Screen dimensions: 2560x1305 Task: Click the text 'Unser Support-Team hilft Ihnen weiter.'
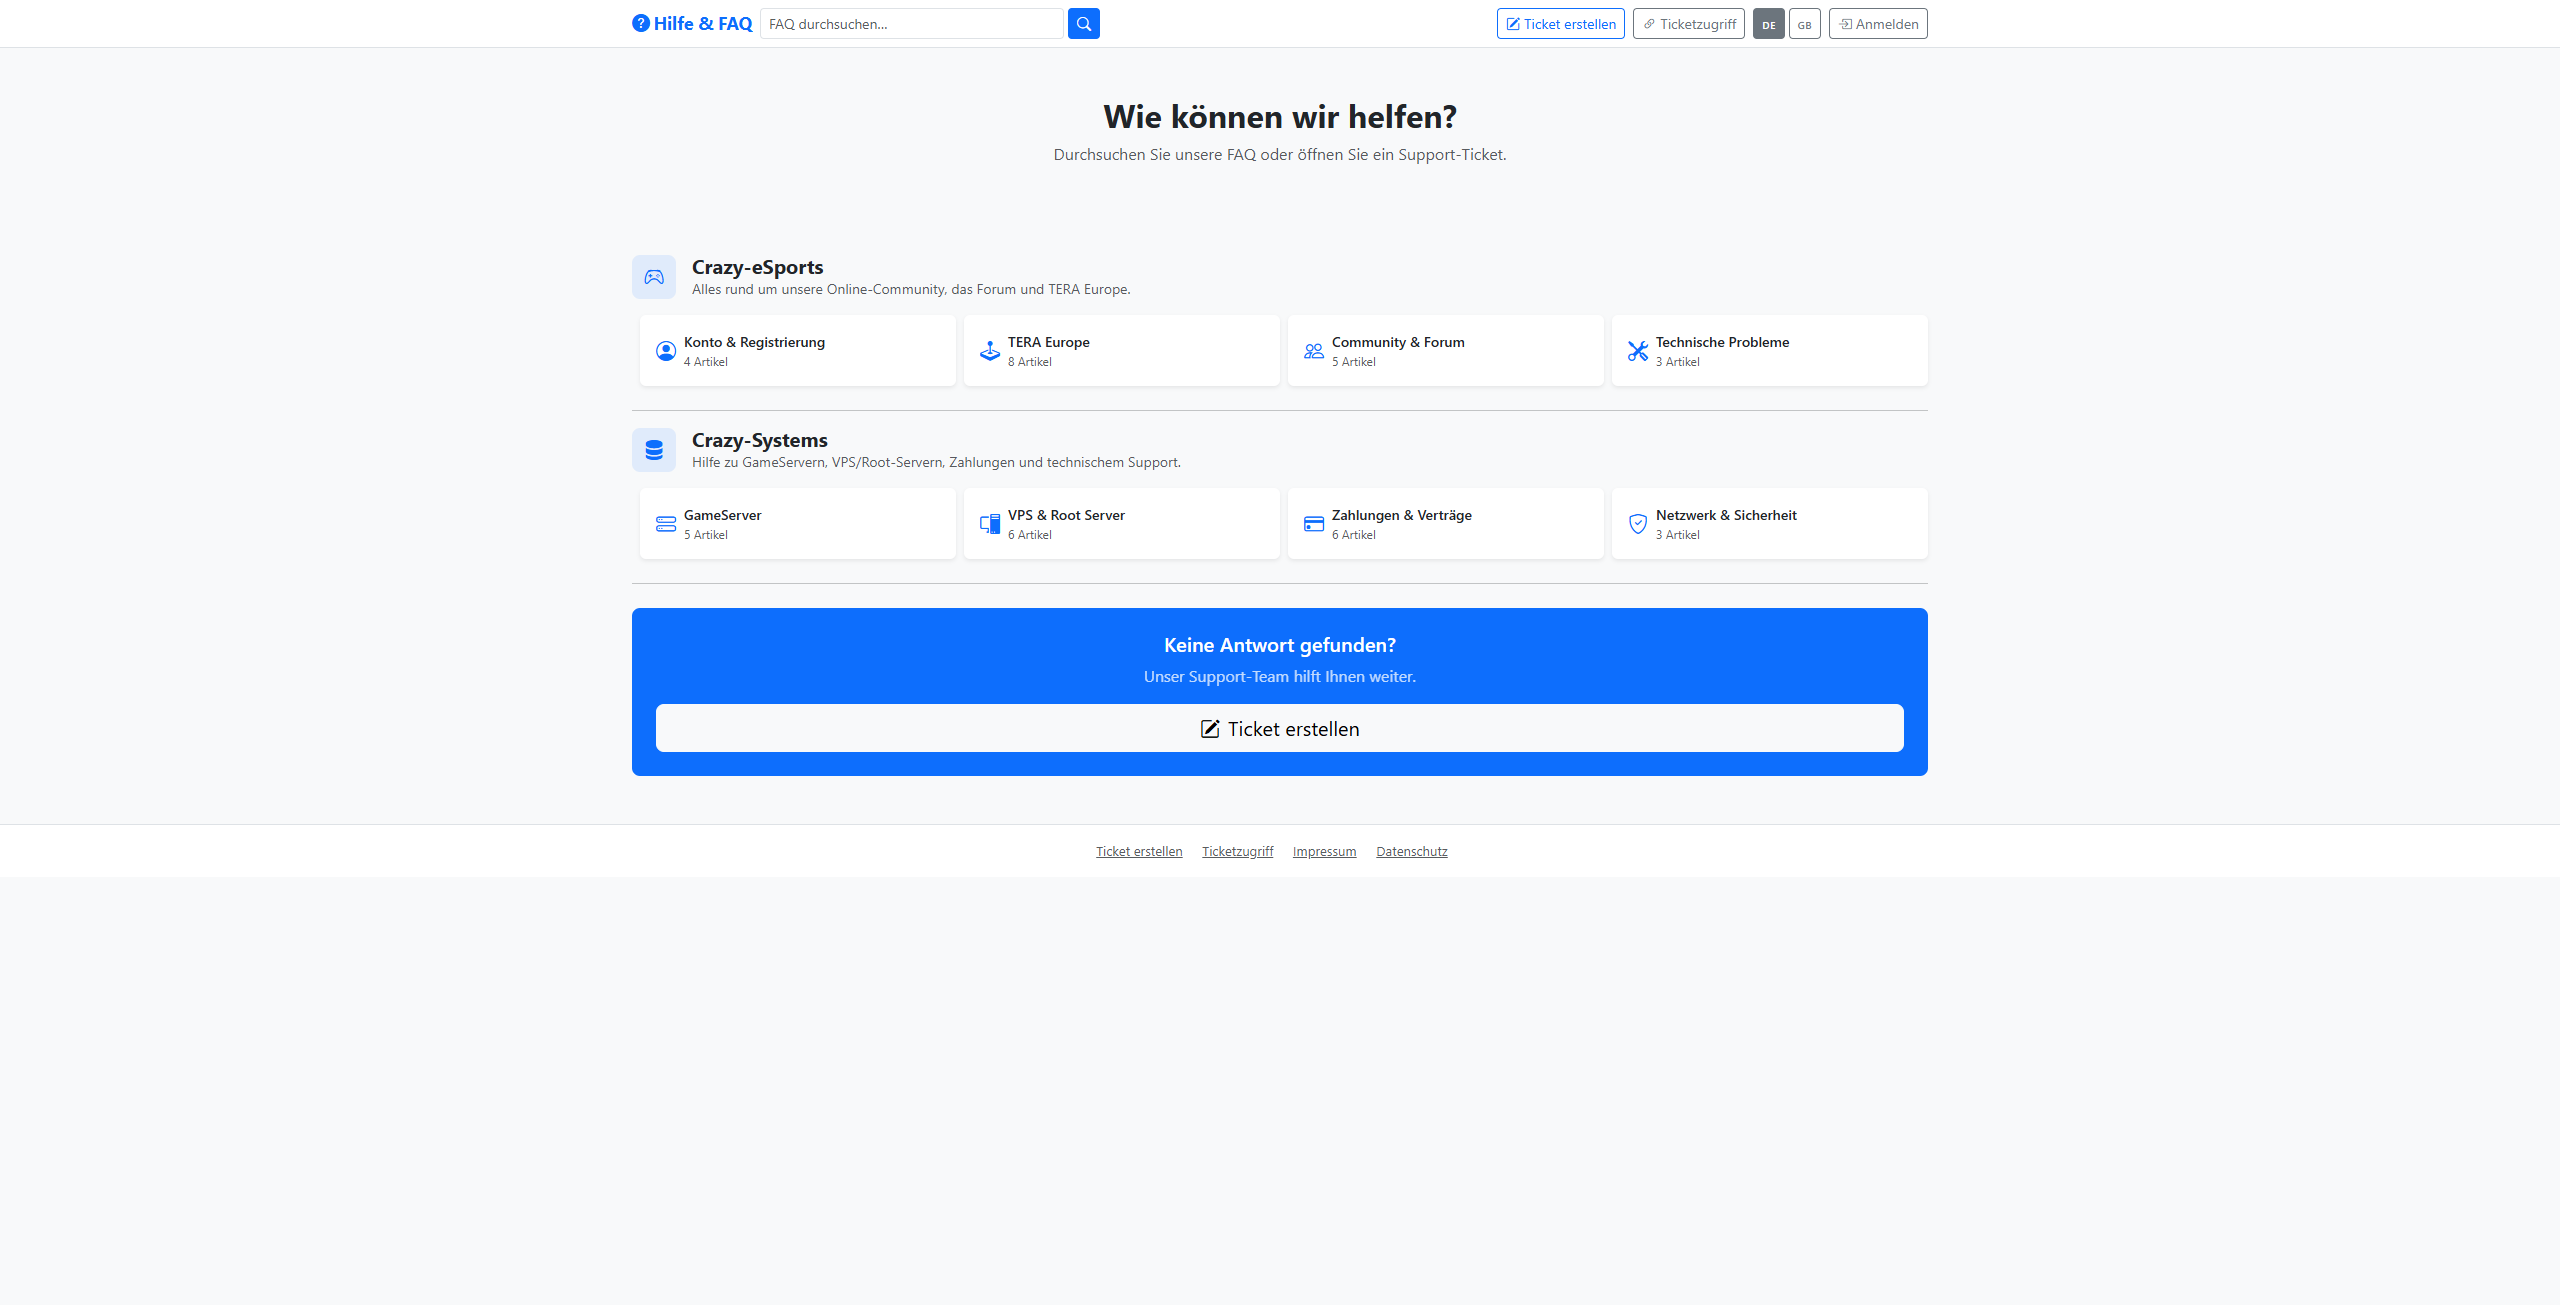(1280, 677)
